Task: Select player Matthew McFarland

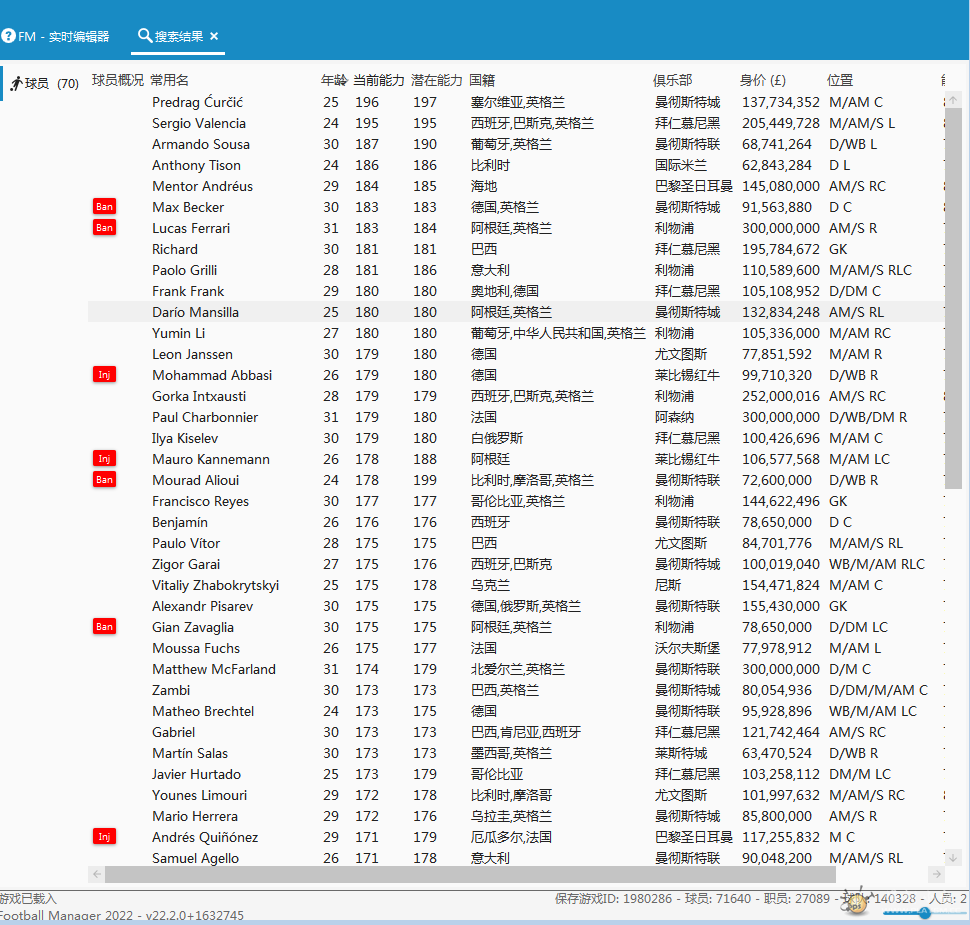Action: coord(214,670)
